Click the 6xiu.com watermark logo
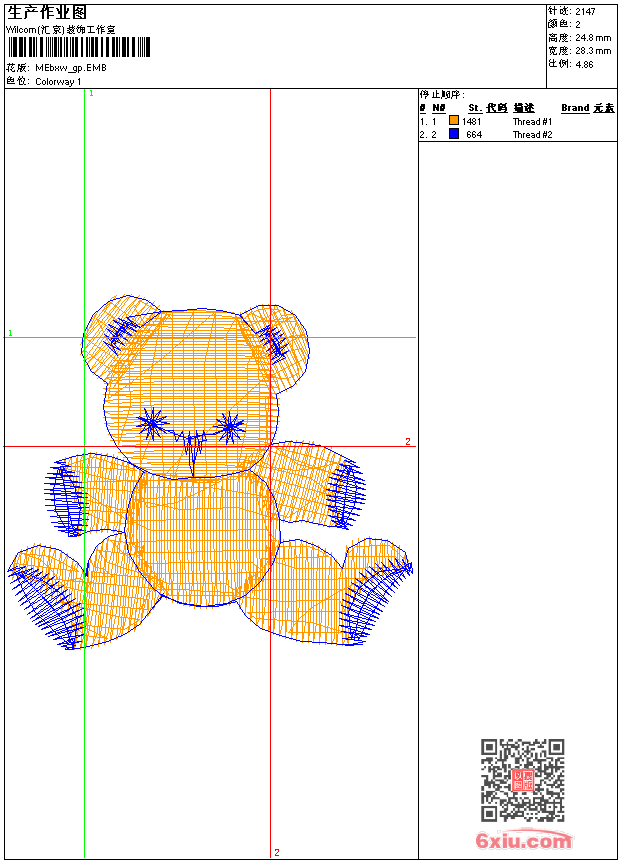Image resolution: width=620 pixels, height=860 pixels. pyautogui.click(x=524, y=842)
